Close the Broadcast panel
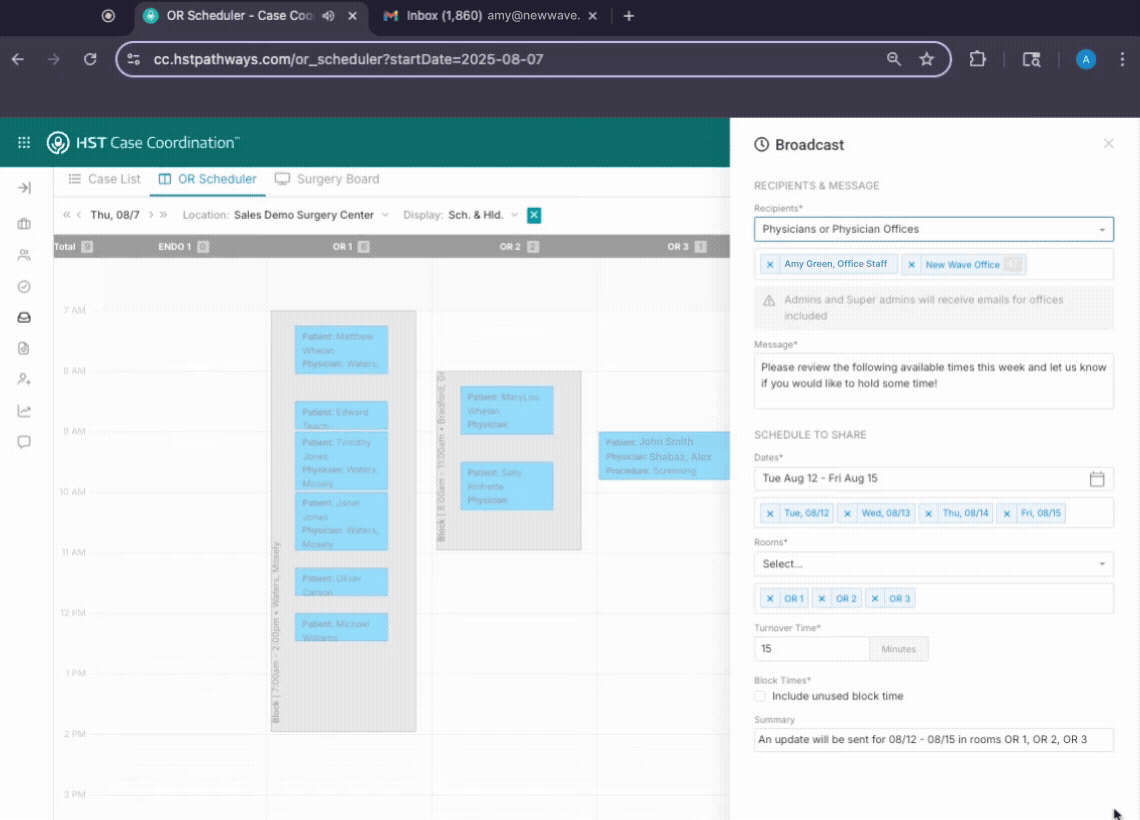 tap(1108, 144)
